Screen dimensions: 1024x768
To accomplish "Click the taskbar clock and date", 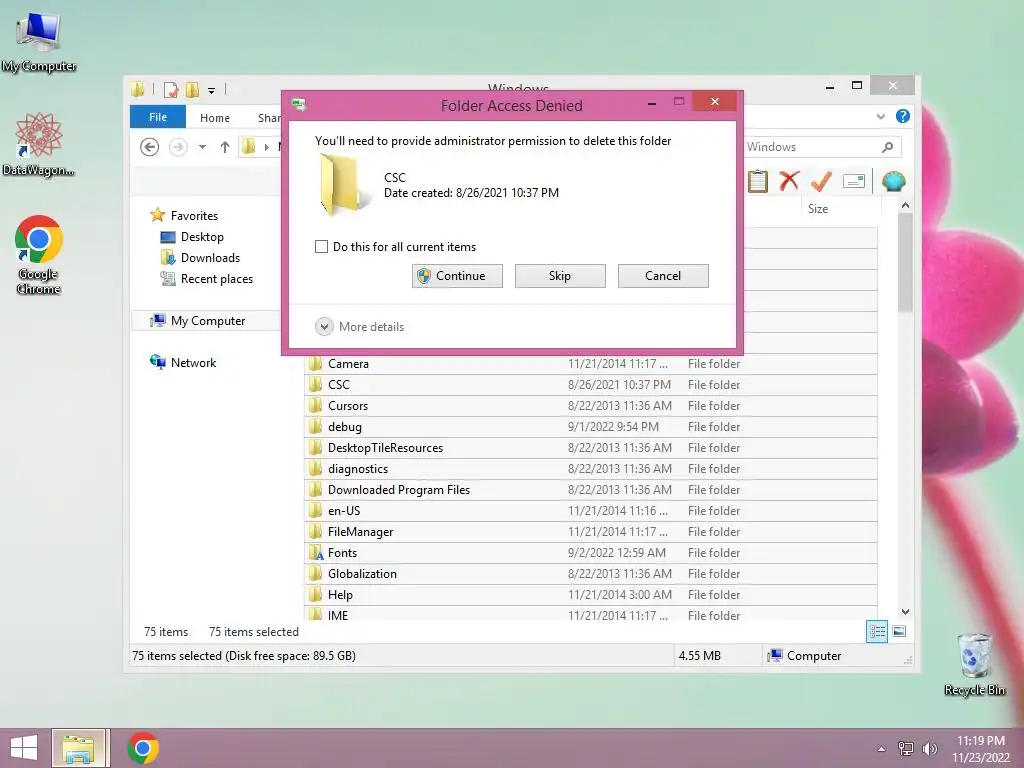I will click(981, 749).
